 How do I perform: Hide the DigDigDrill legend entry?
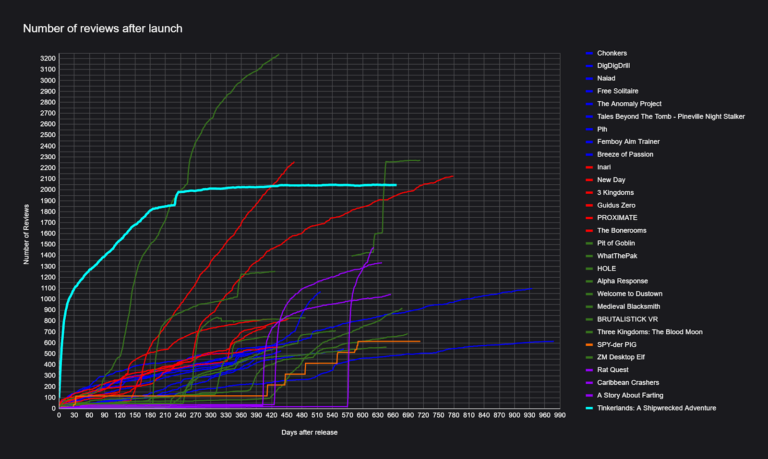(x=613, y=66)
